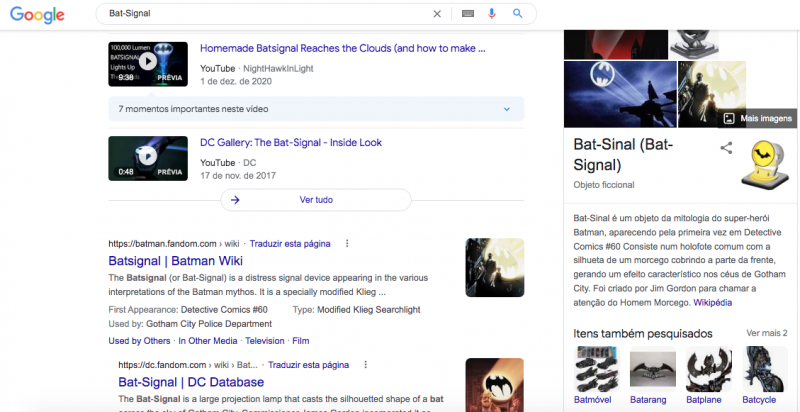Jump to In Other Media section link
The width and height of the screenshot is (800, 412).
210,341
